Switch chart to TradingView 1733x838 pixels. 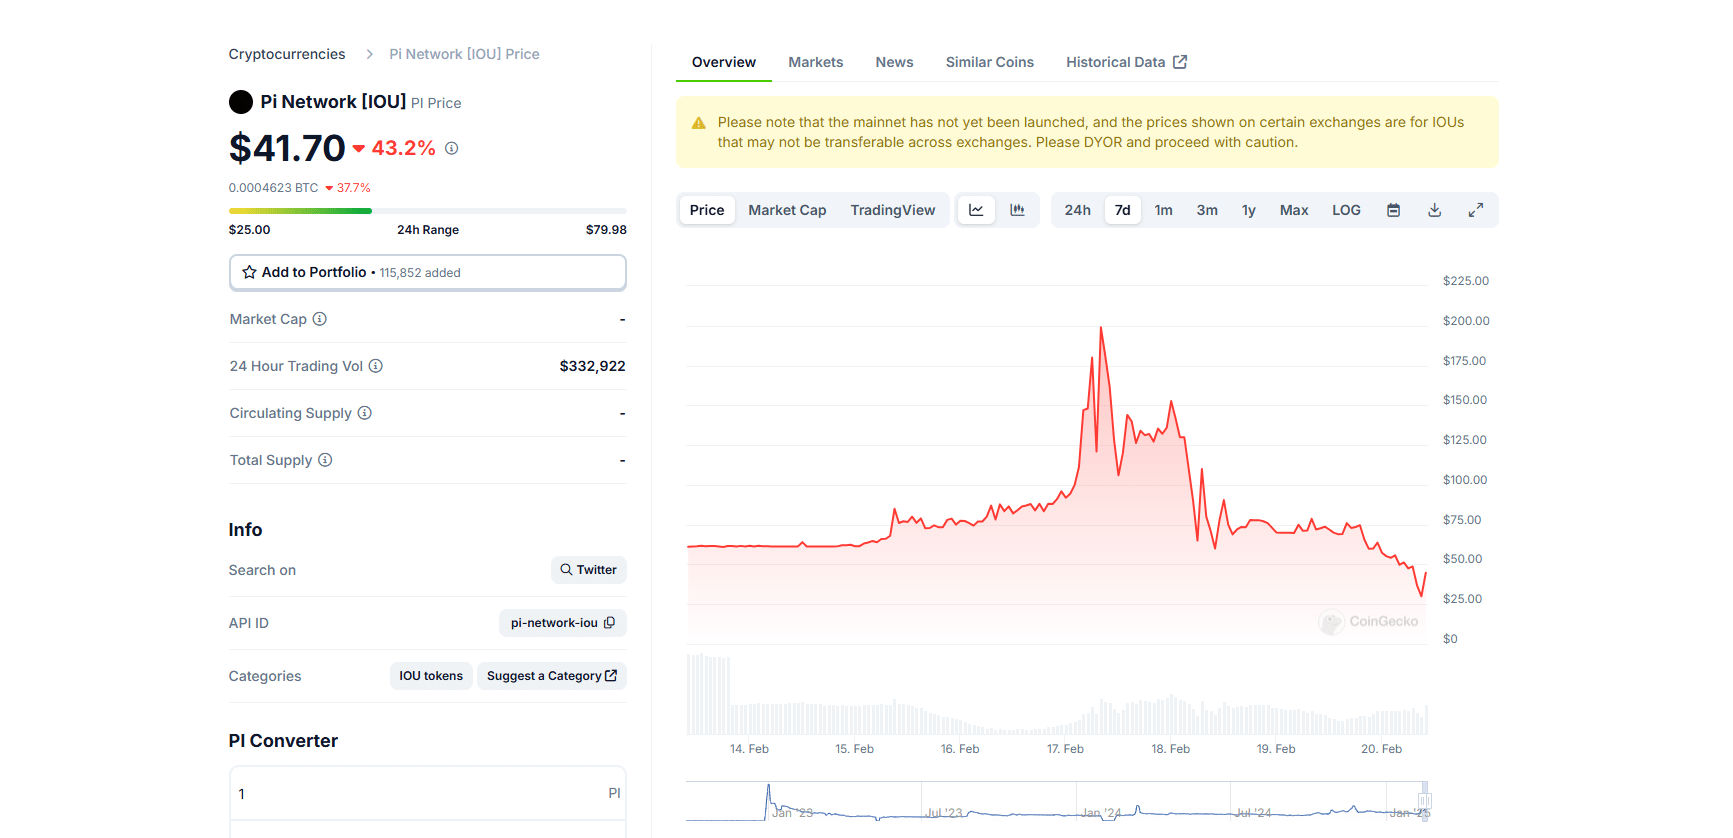893,210
